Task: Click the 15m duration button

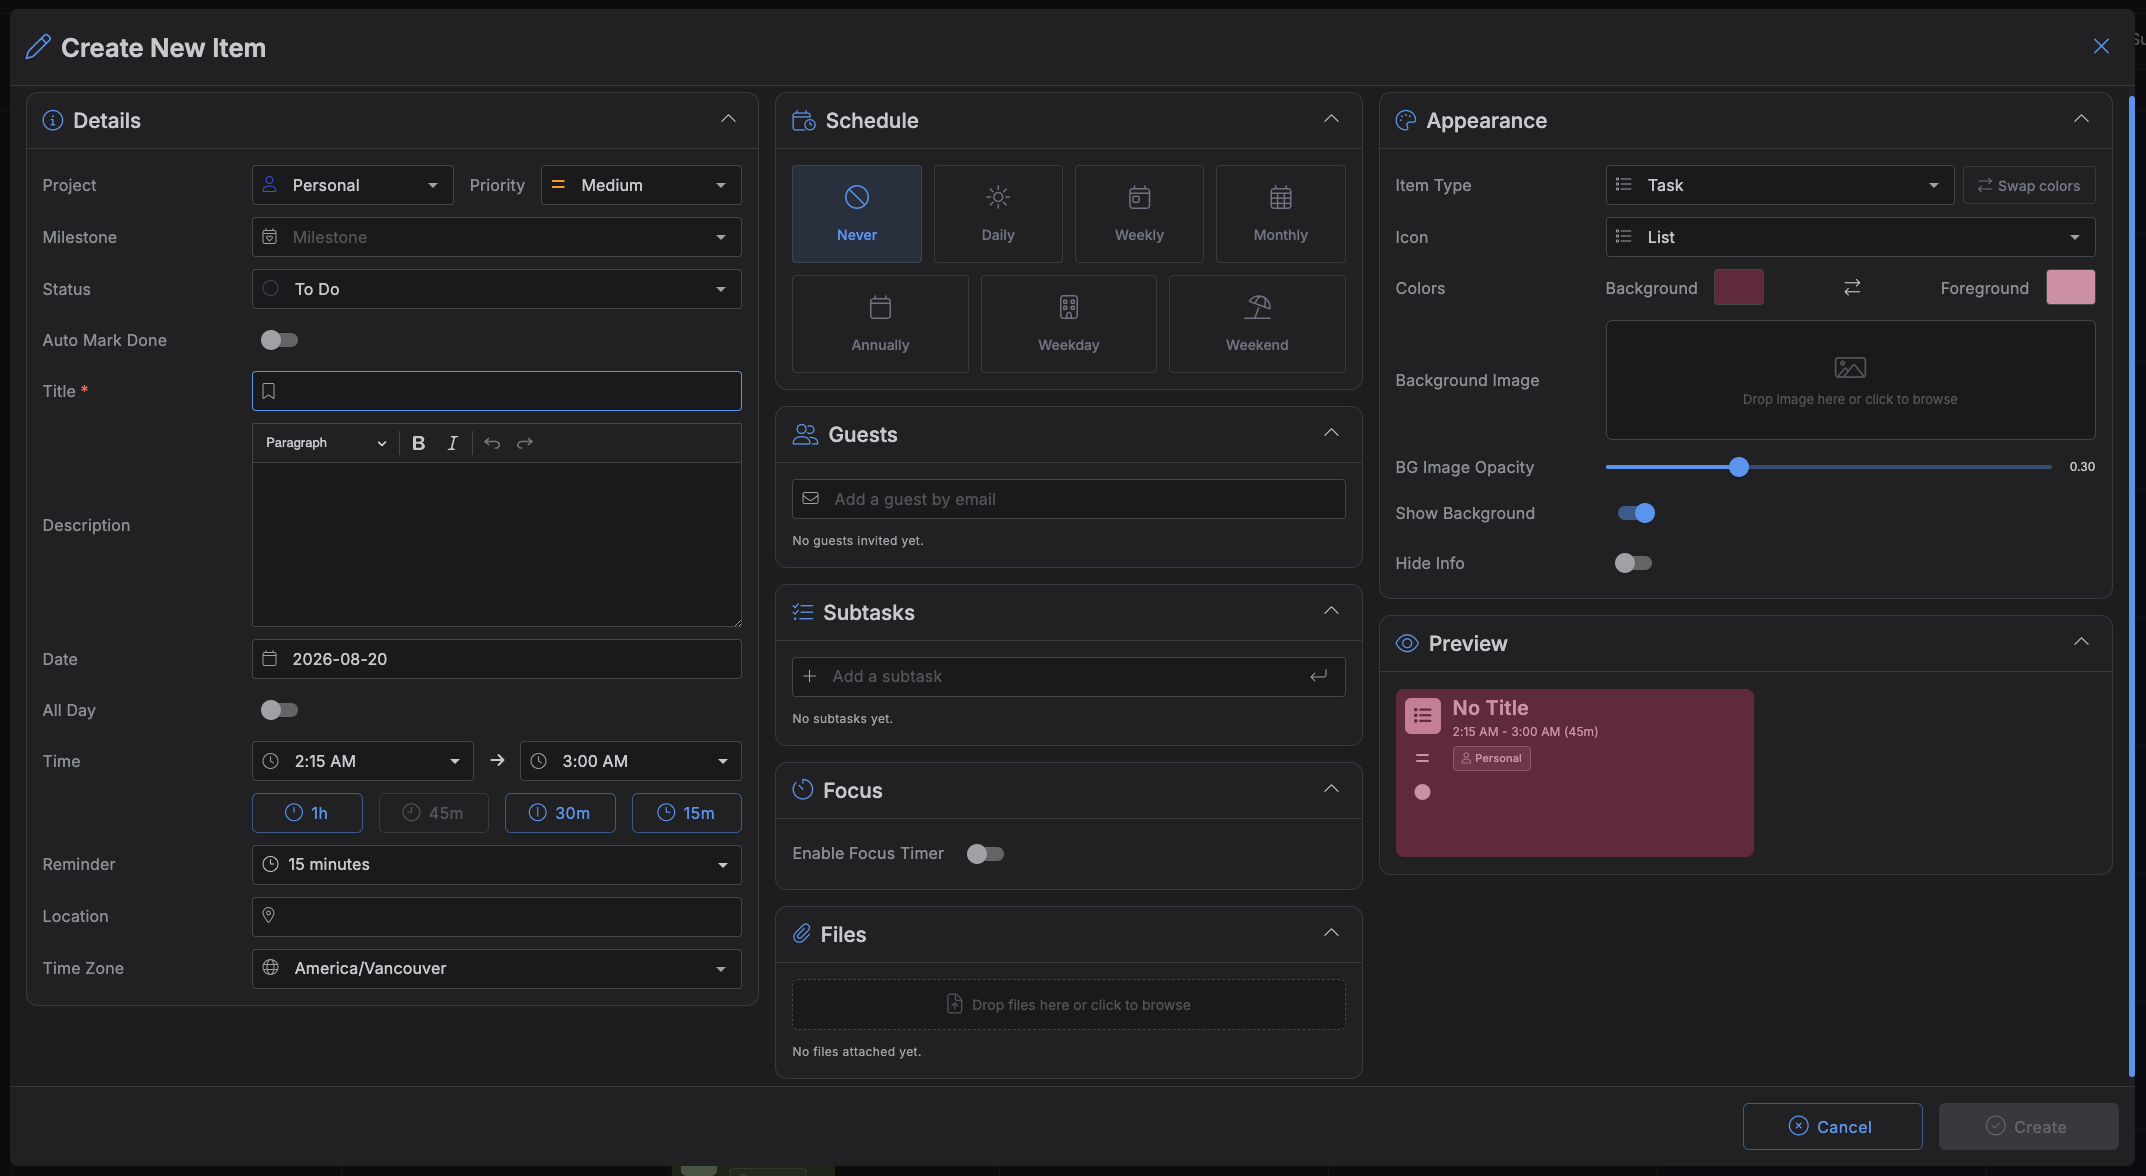Action: point(687,813)
